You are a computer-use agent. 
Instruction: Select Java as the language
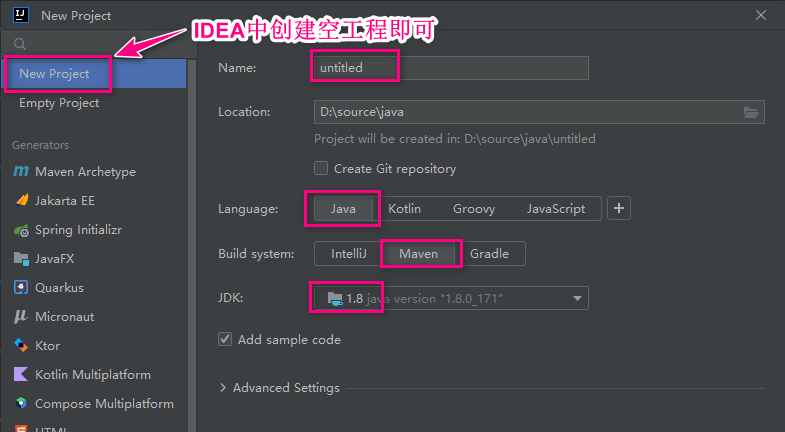[343, 209]
